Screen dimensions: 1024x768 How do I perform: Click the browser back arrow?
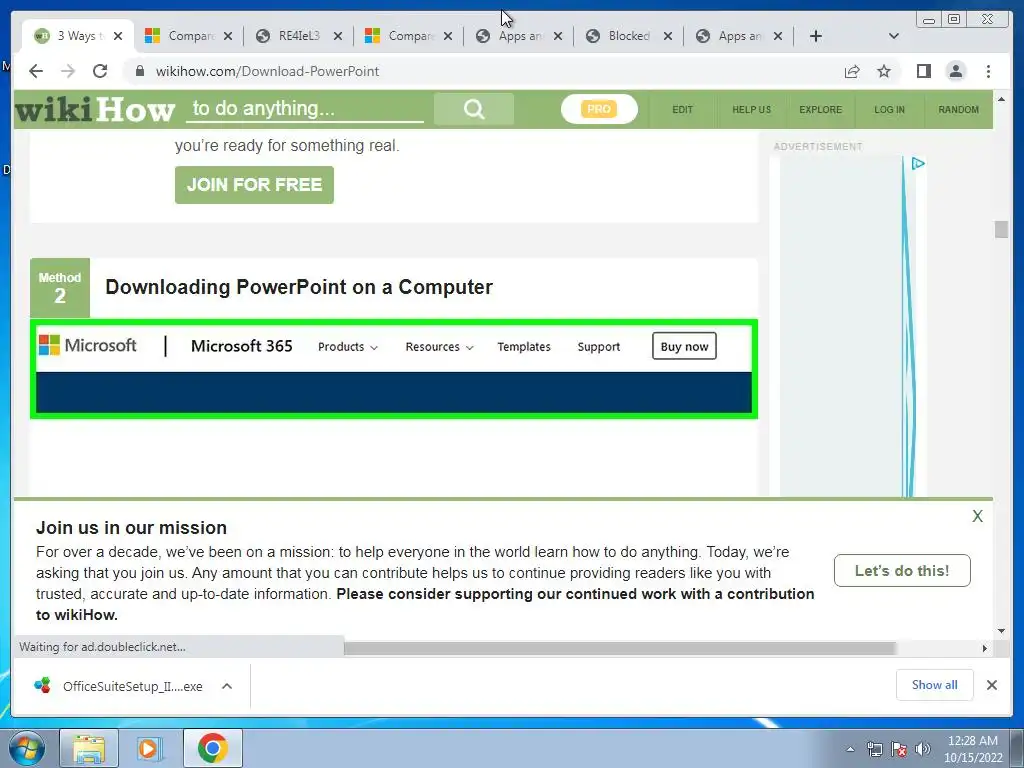[36, 71]
